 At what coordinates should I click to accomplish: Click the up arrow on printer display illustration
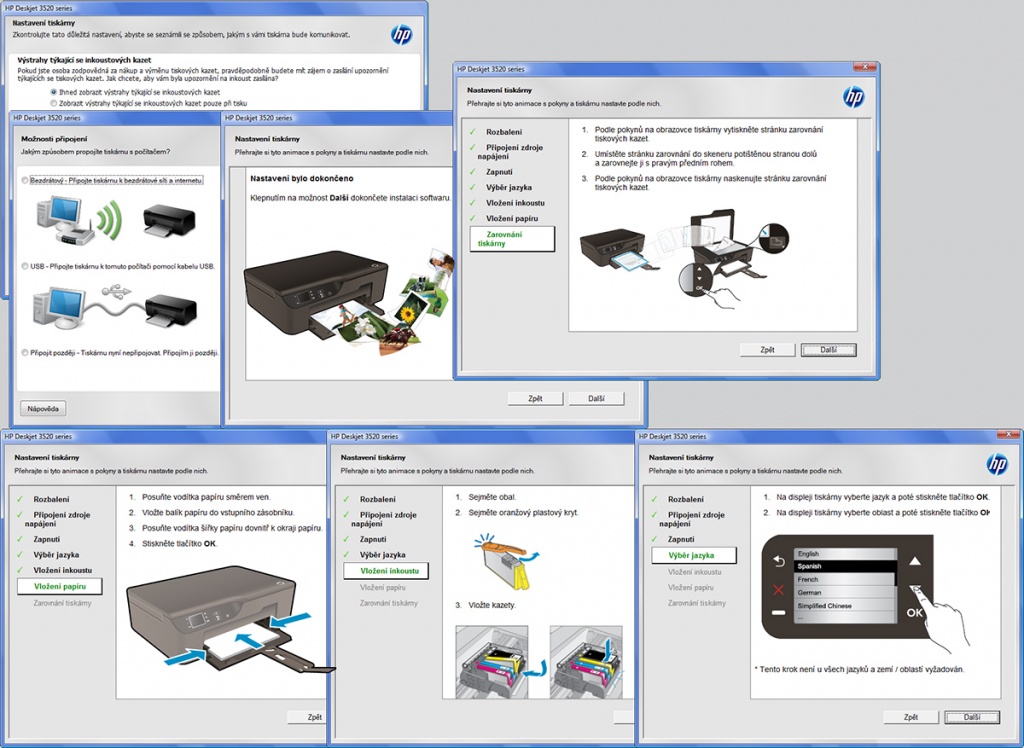(x=915, y=561)
